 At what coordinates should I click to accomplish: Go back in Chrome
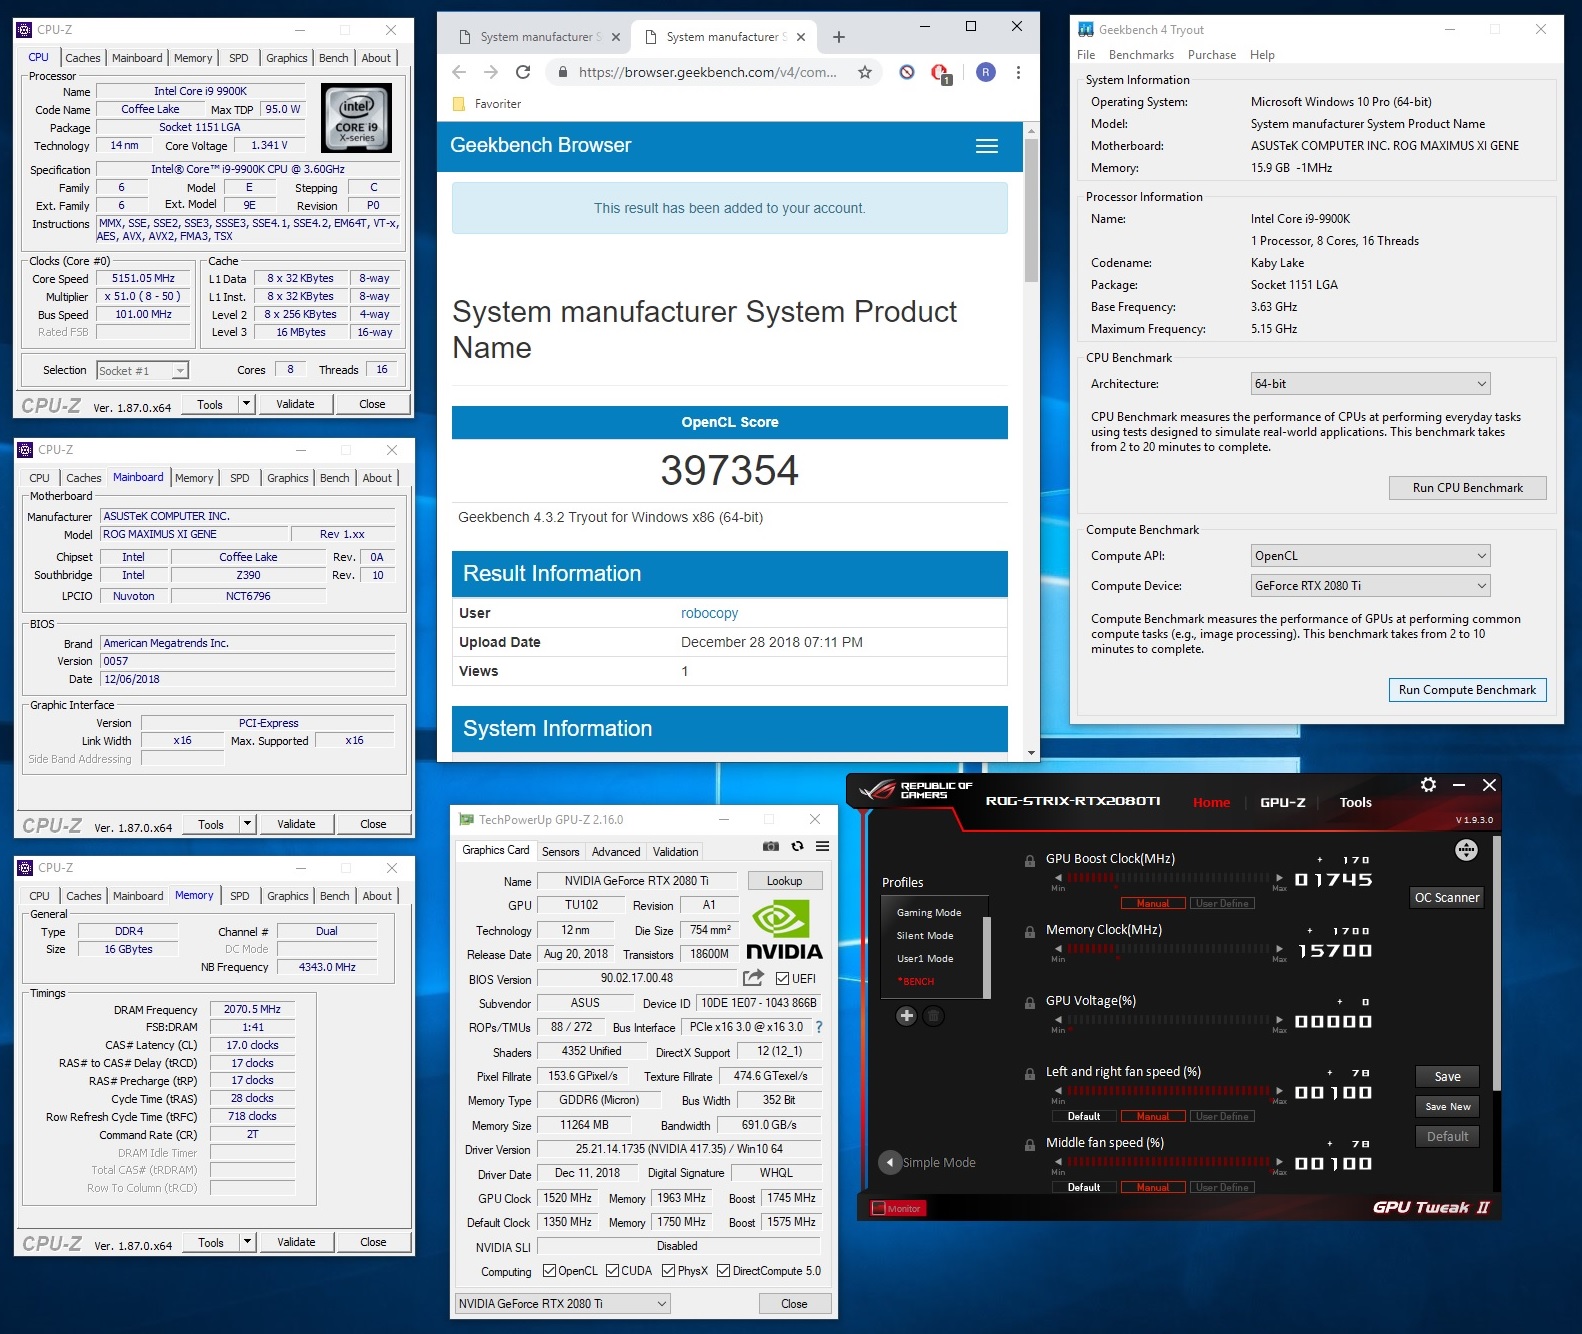[x=459, y=72]
